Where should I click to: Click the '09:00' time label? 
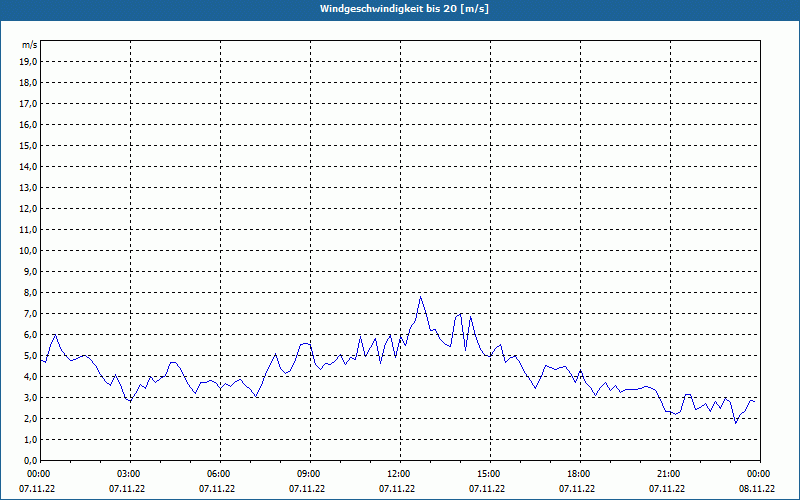pos(310,474)
